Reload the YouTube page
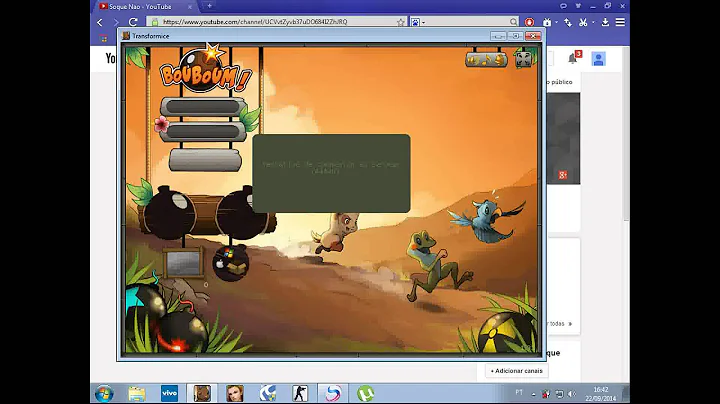720x404 pixels. coord(133,22)
